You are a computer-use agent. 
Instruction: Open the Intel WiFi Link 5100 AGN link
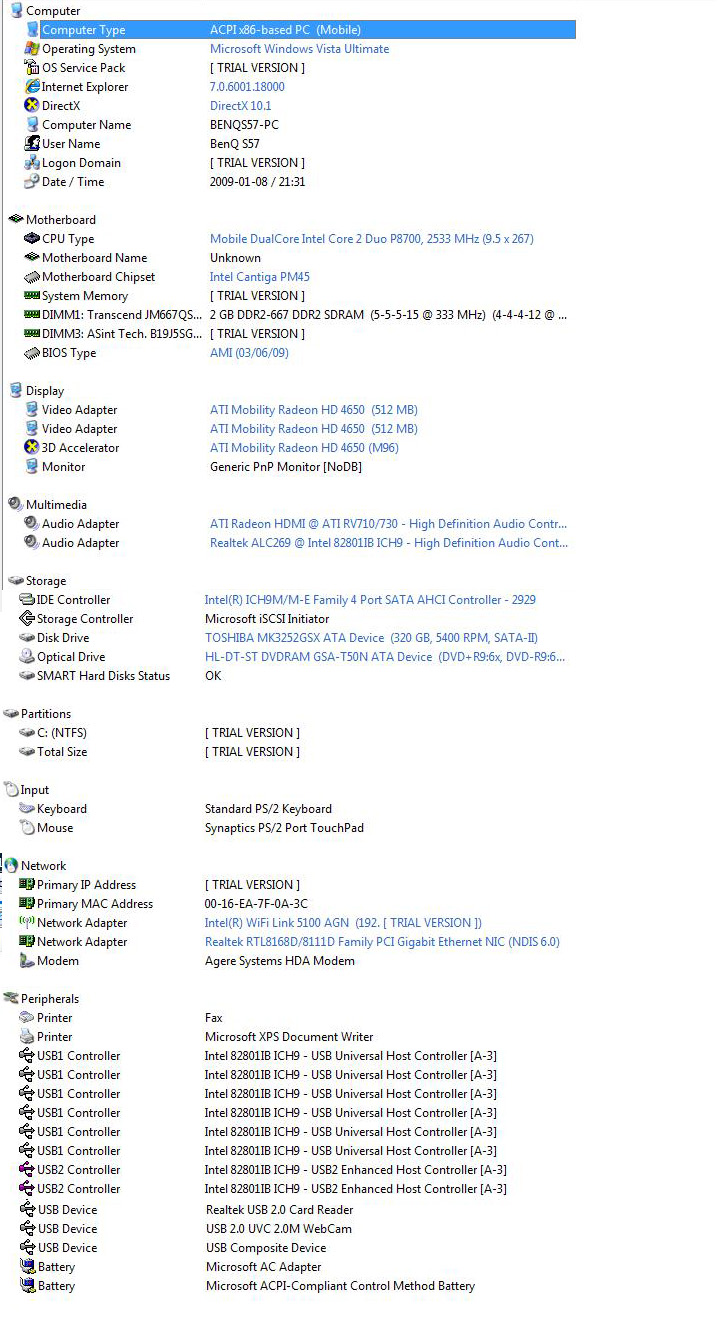343,923
